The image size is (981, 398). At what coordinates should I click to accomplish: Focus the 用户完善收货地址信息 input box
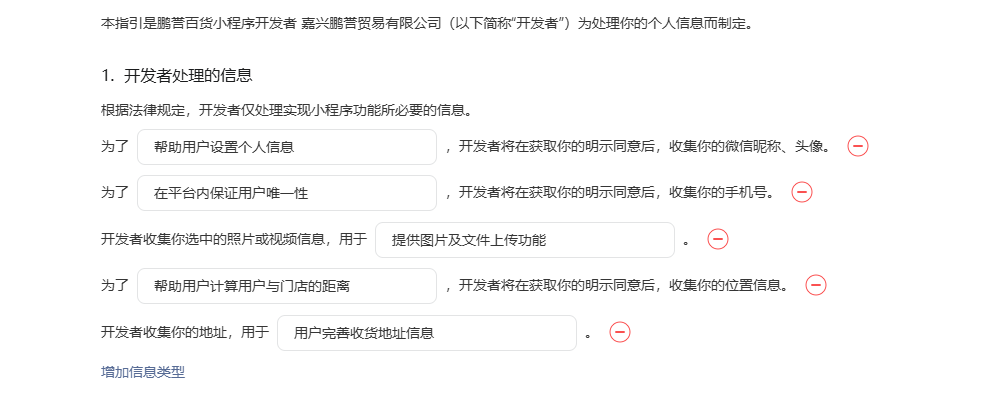427,333
